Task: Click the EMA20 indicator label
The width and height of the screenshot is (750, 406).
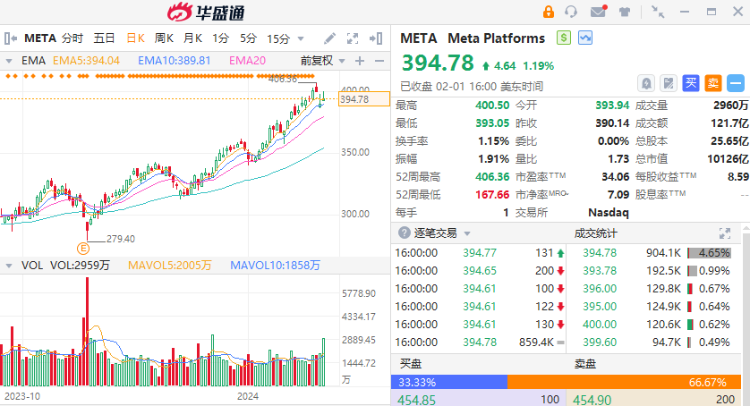Action: click(247, 61)
